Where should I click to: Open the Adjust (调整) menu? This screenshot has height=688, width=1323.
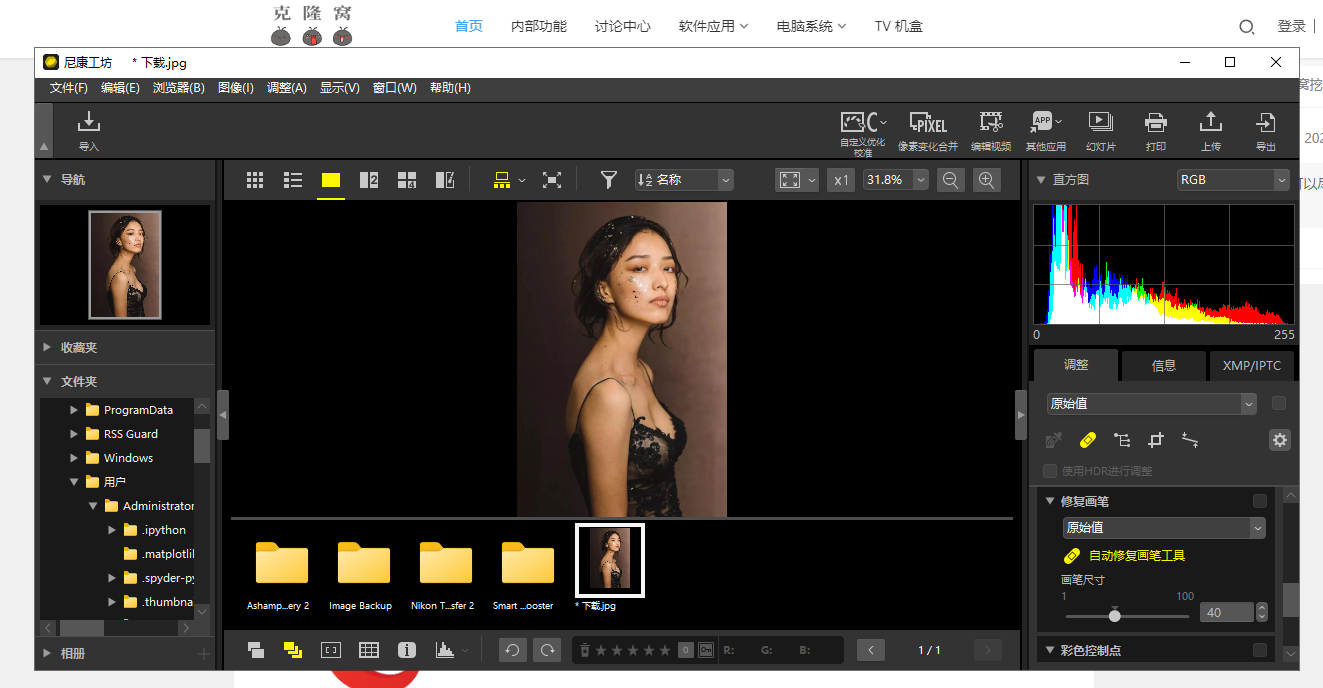[286, 88]
